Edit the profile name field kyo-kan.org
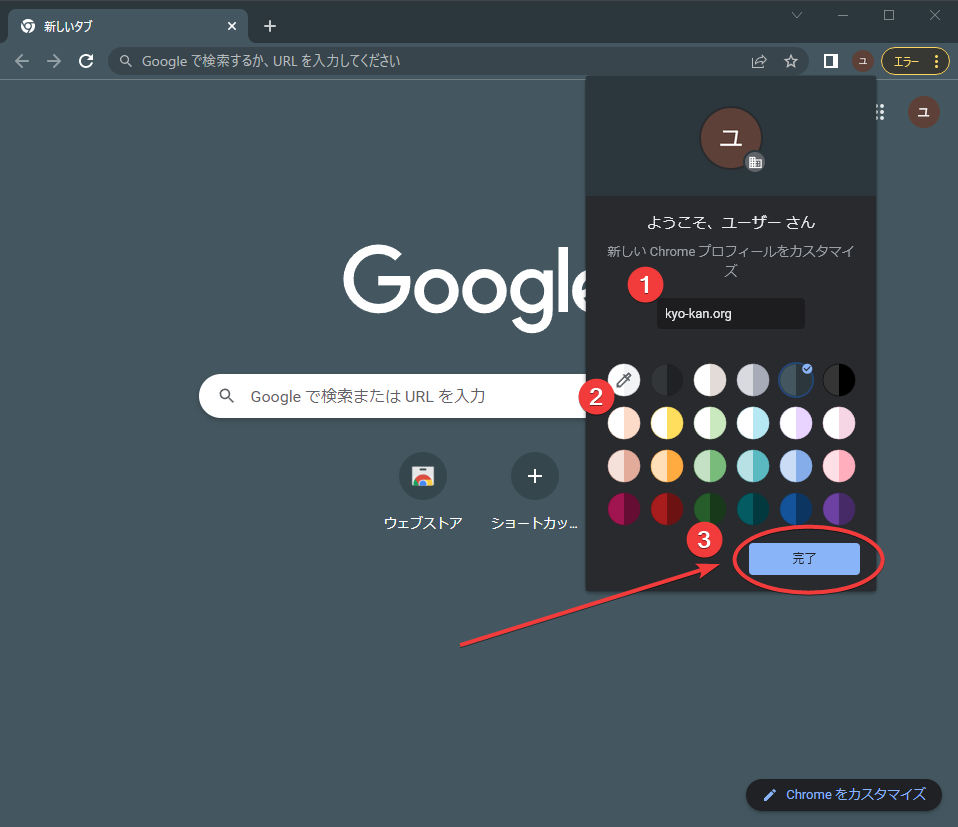The width and height of the screenshot is (958, 827). point(730,313)
